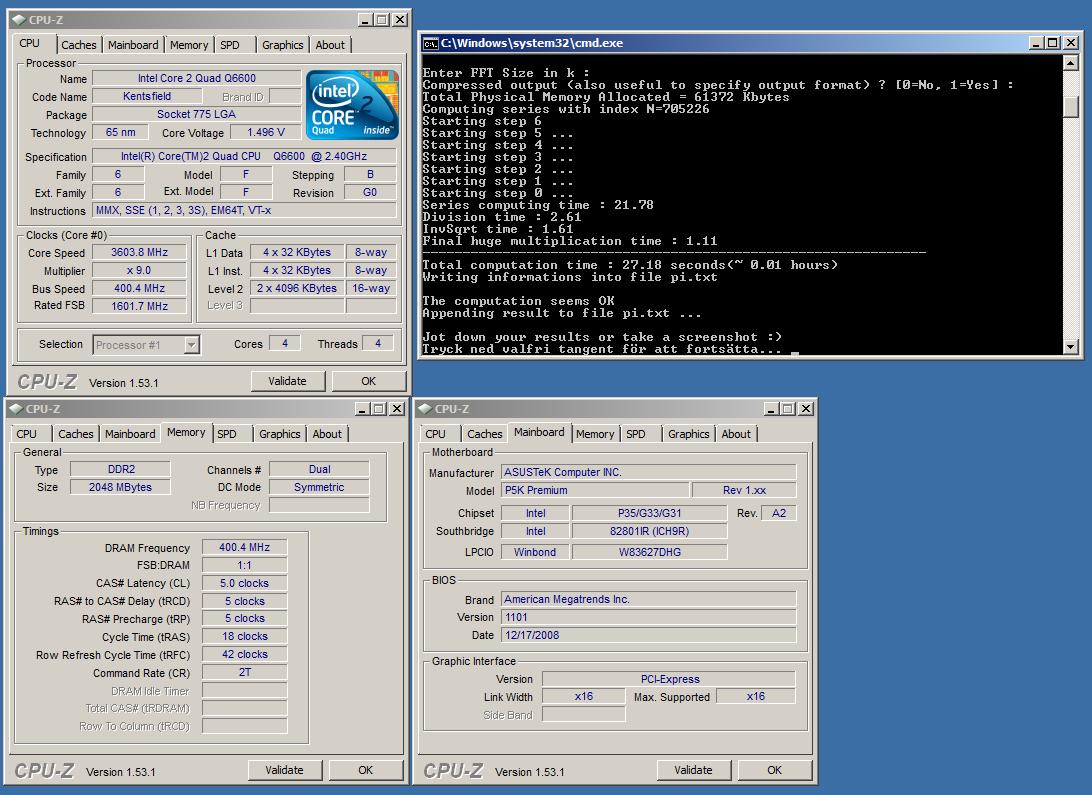Click the Rated FSB value 1601.7 MHz
Image resolution: width=1092 pixels, height=795 pixels.
point(139,306)
